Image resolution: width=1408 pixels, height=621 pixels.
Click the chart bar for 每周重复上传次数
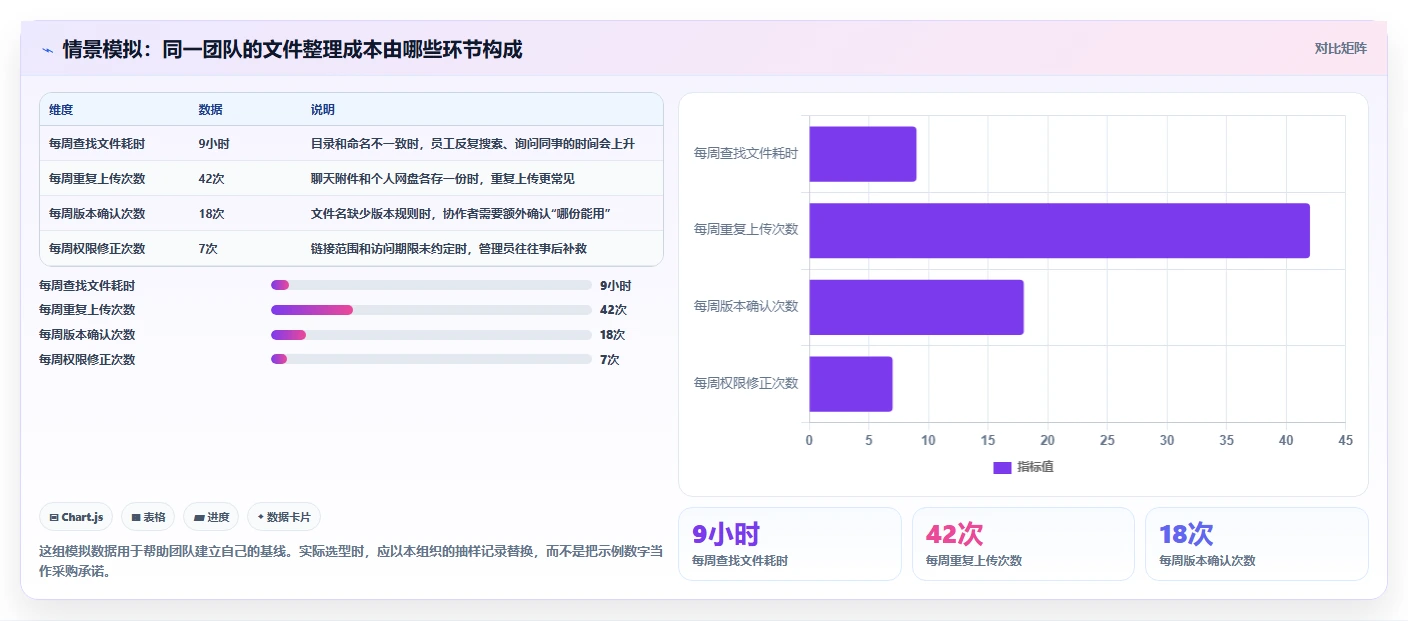coord(1060,230)
